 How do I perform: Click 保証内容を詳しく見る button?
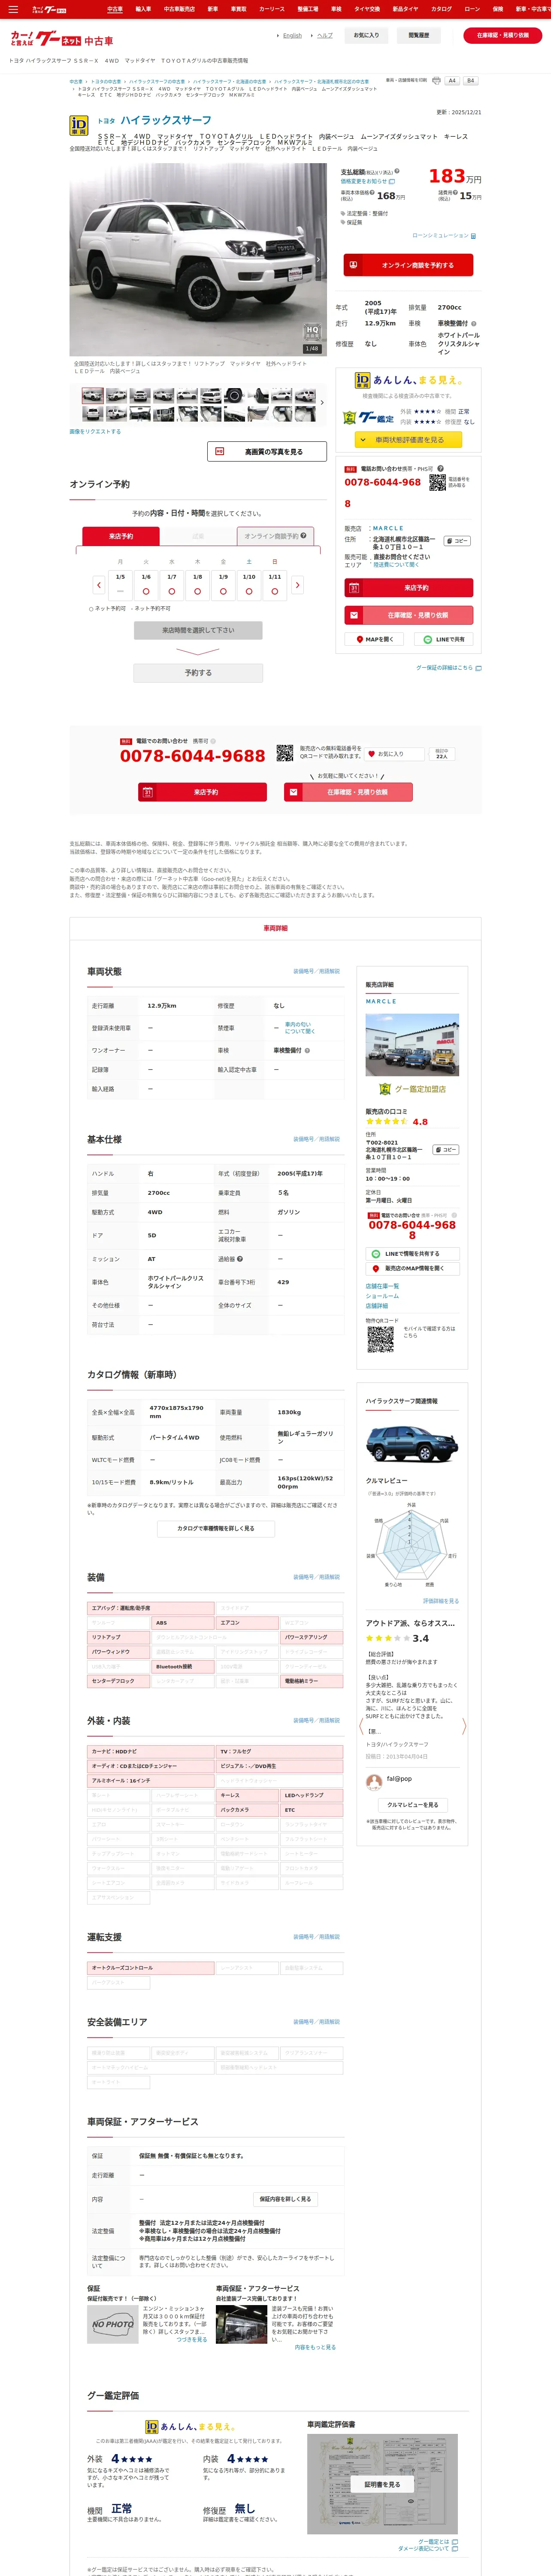(285, 2199)
